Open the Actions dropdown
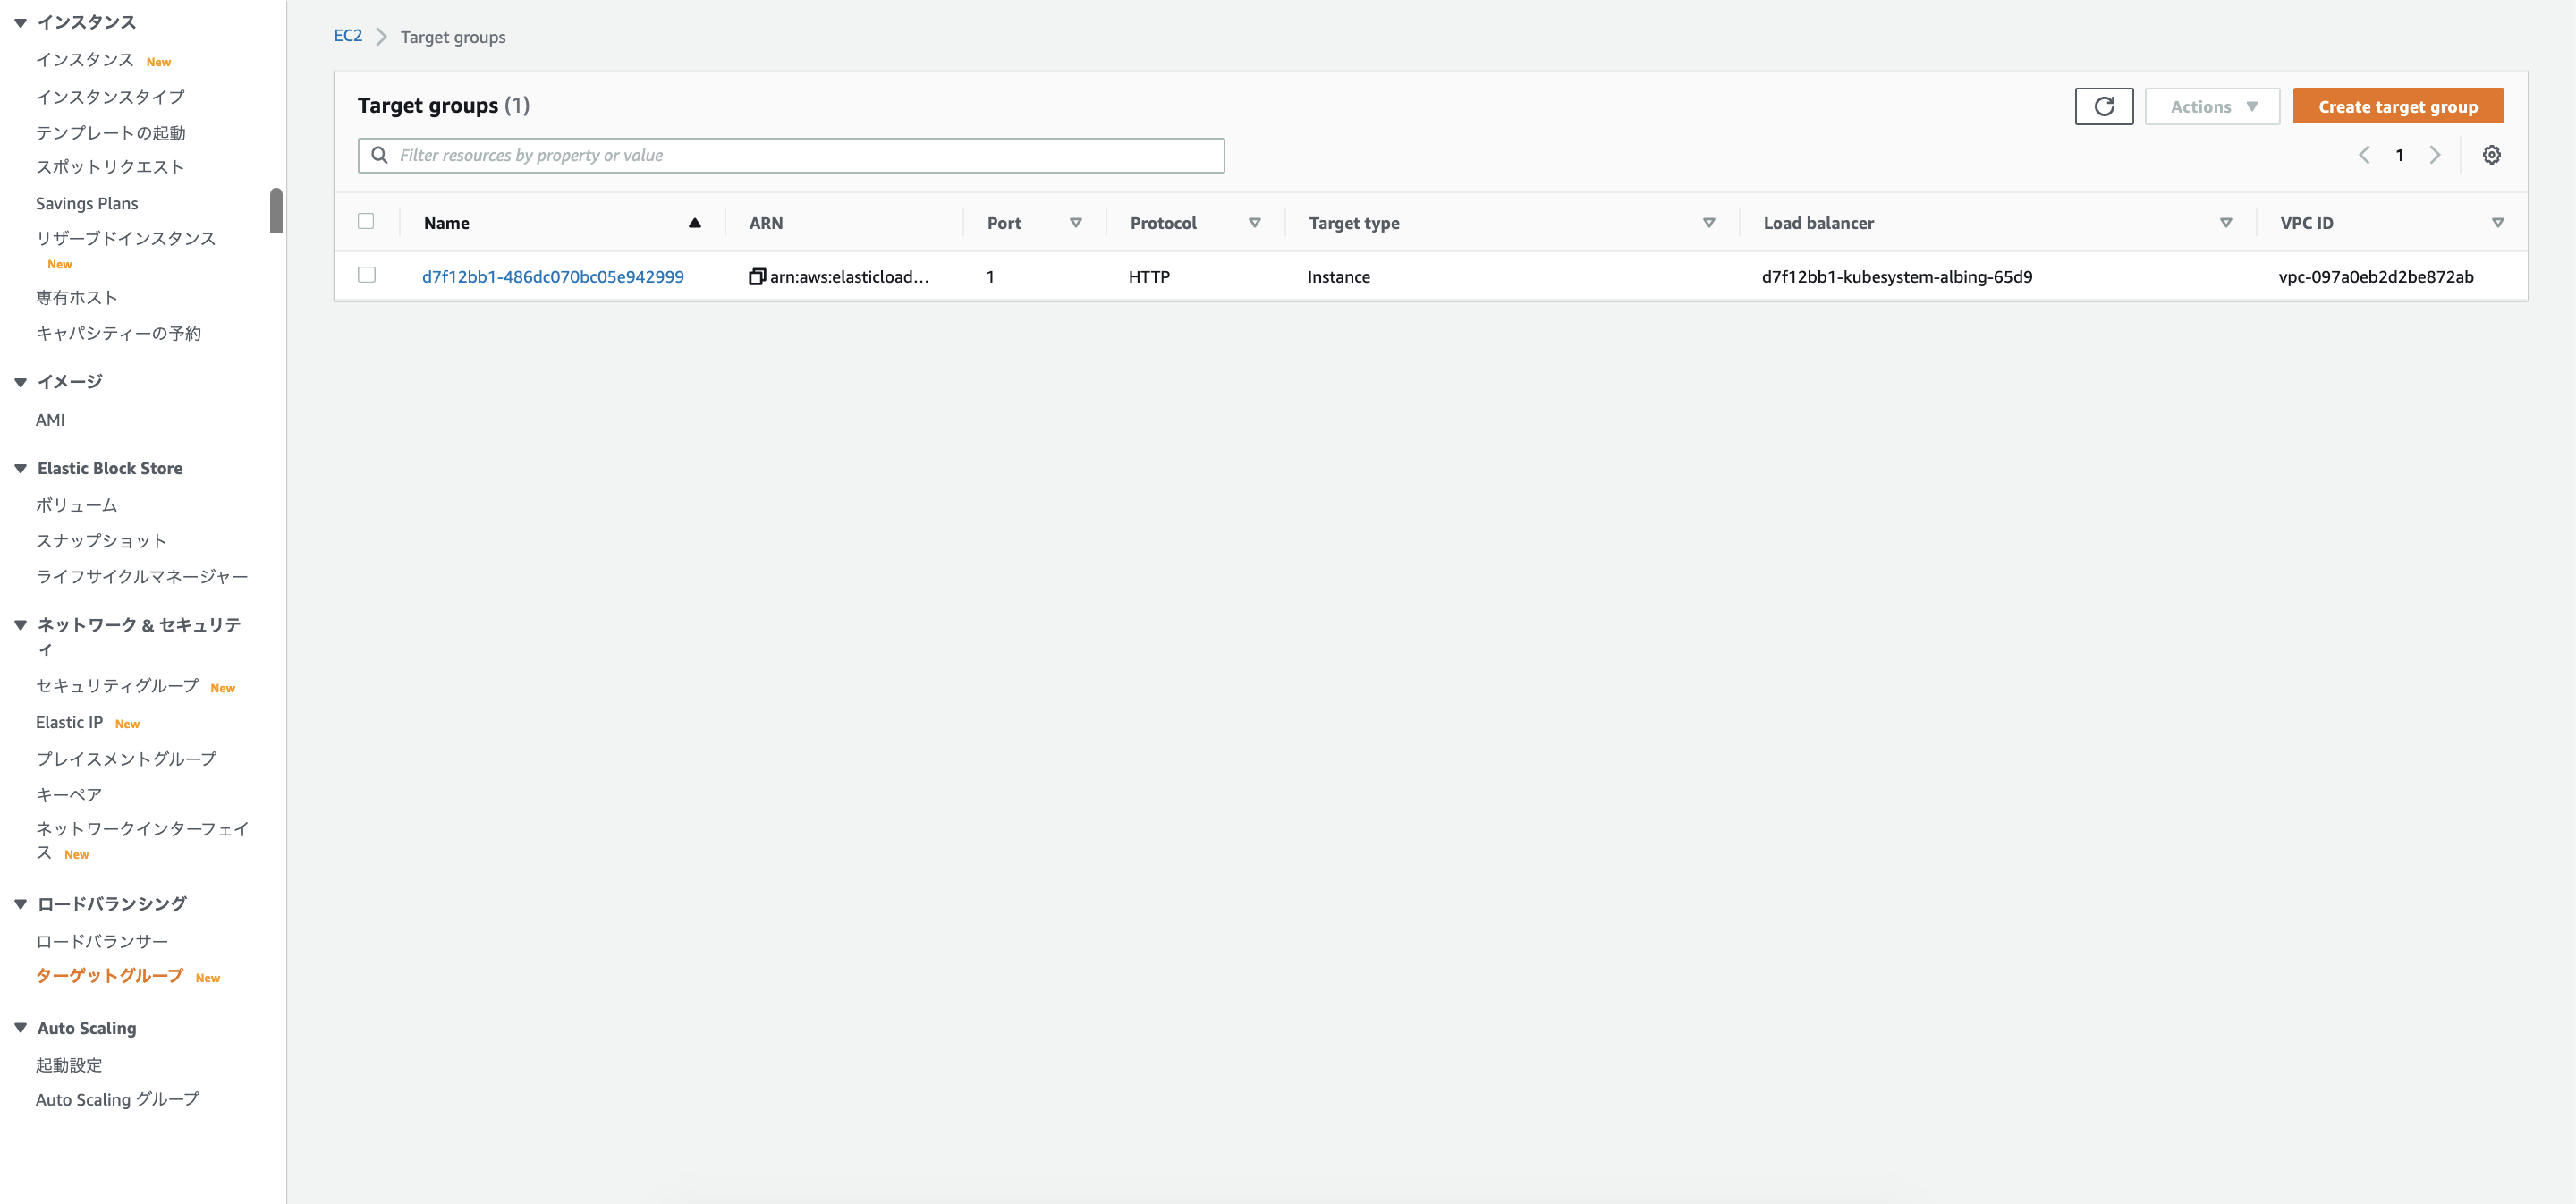 [x=2212, y=106]
